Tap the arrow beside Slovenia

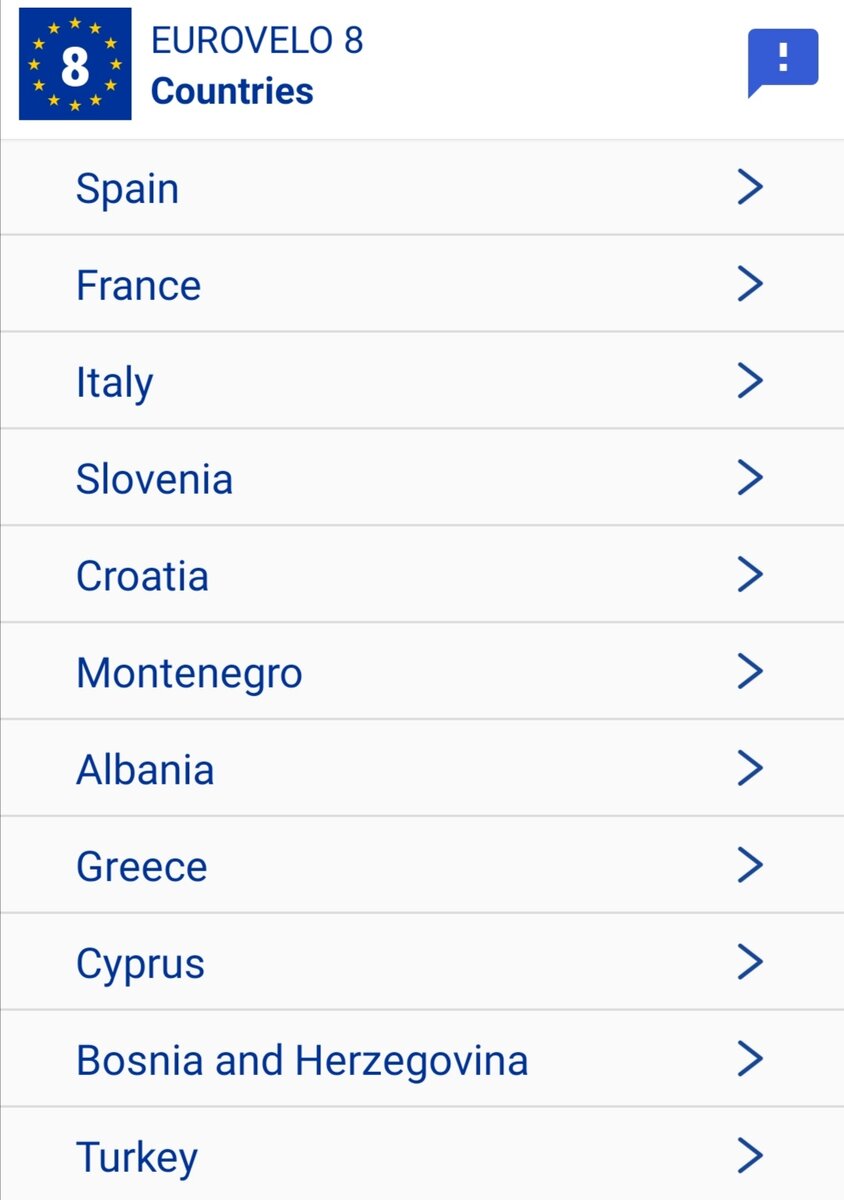point(750,478)
